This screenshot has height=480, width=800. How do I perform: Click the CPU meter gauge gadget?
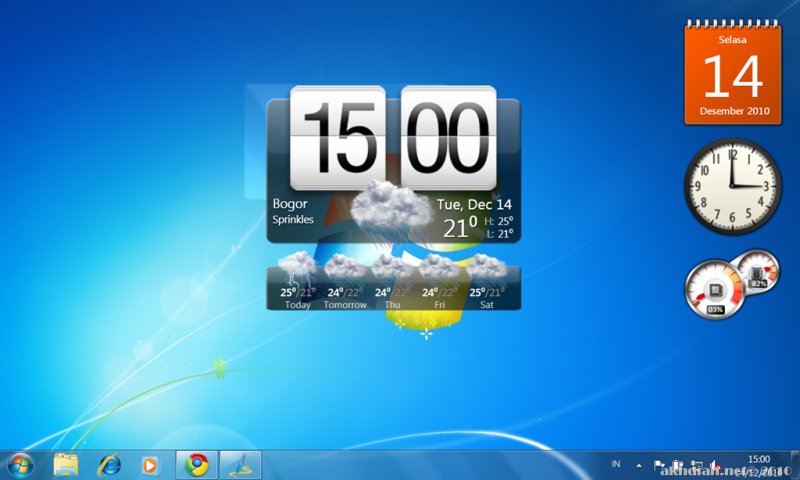click(714, 290)
